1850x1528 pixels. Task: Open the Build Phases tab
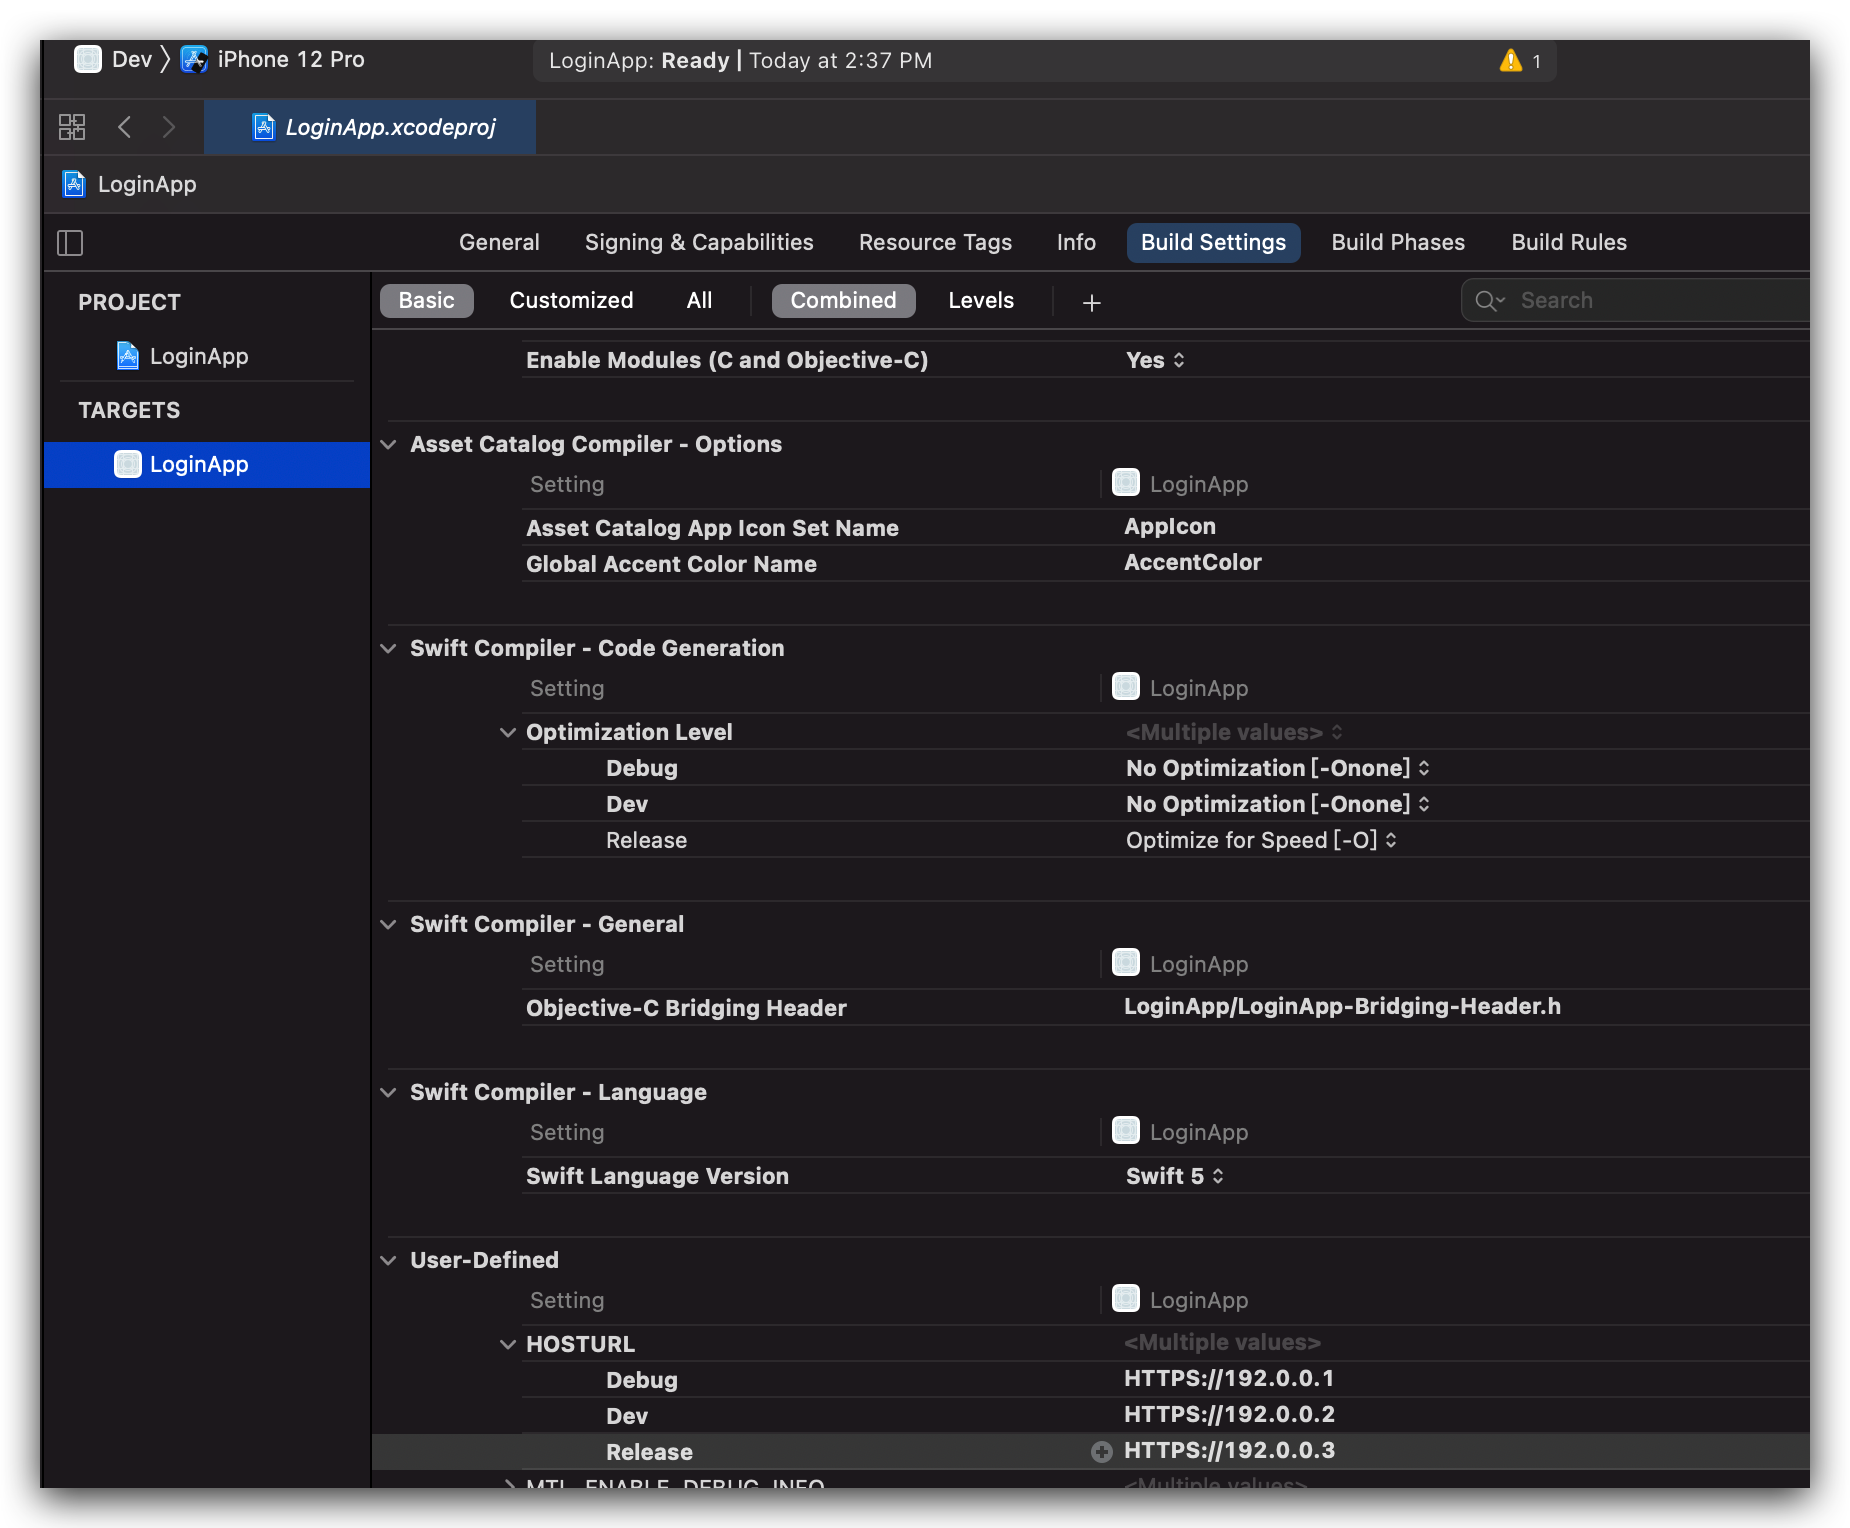tap(1398, 242)
